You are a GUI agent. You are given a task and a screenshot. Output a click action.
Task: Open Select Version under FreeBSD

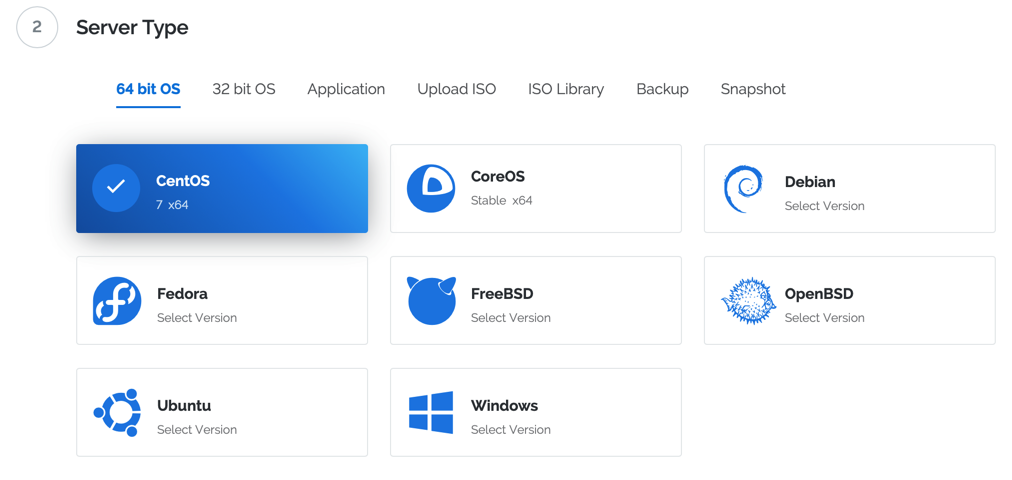pos(511,318)
